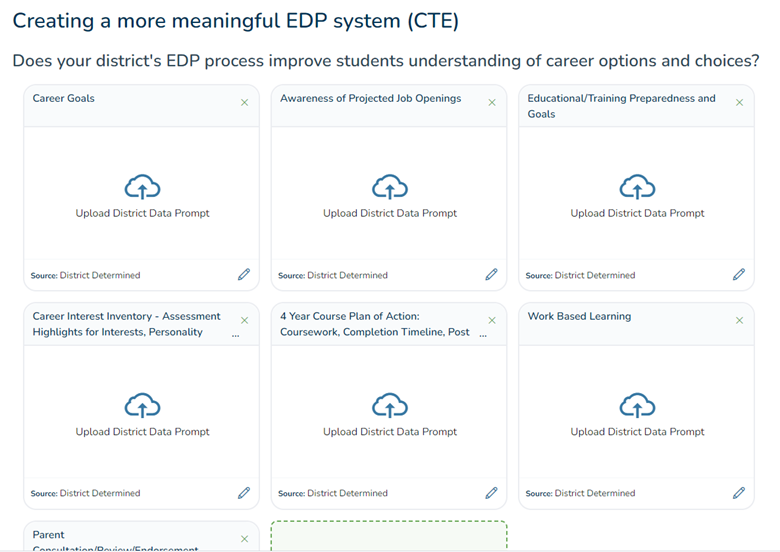Image resolution: width=780 pixels, height=552 pixels.
Task: Edit the Work Based Learning card
Action: pyautogui.click(x=739, y=492)
